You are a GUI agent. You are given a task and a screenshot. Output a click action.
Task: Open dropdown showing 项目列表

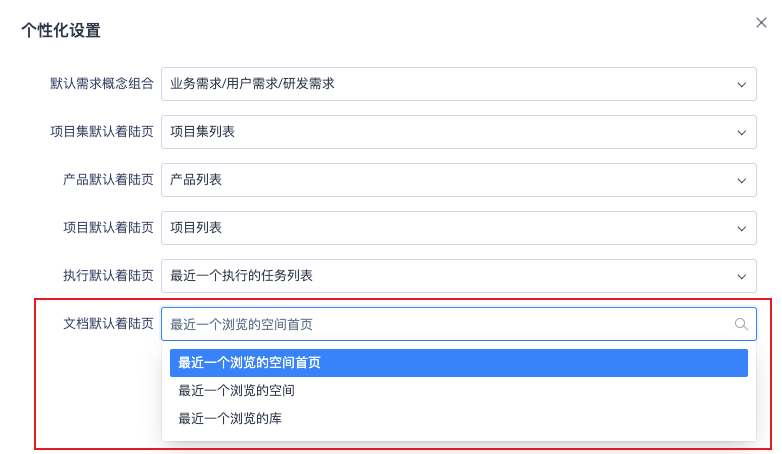450,228
